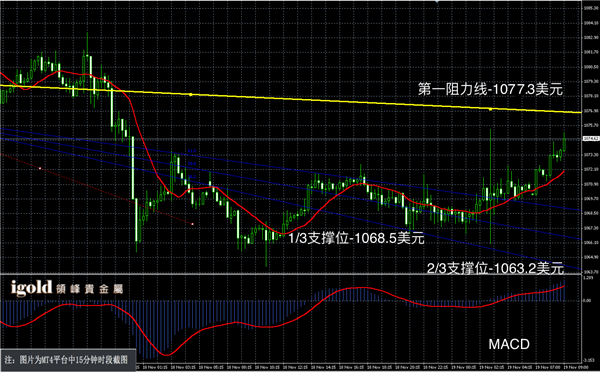Viewport: 600px width, 372px height.
Task: Click the divider between price chart and MACD
Action: 291,274
